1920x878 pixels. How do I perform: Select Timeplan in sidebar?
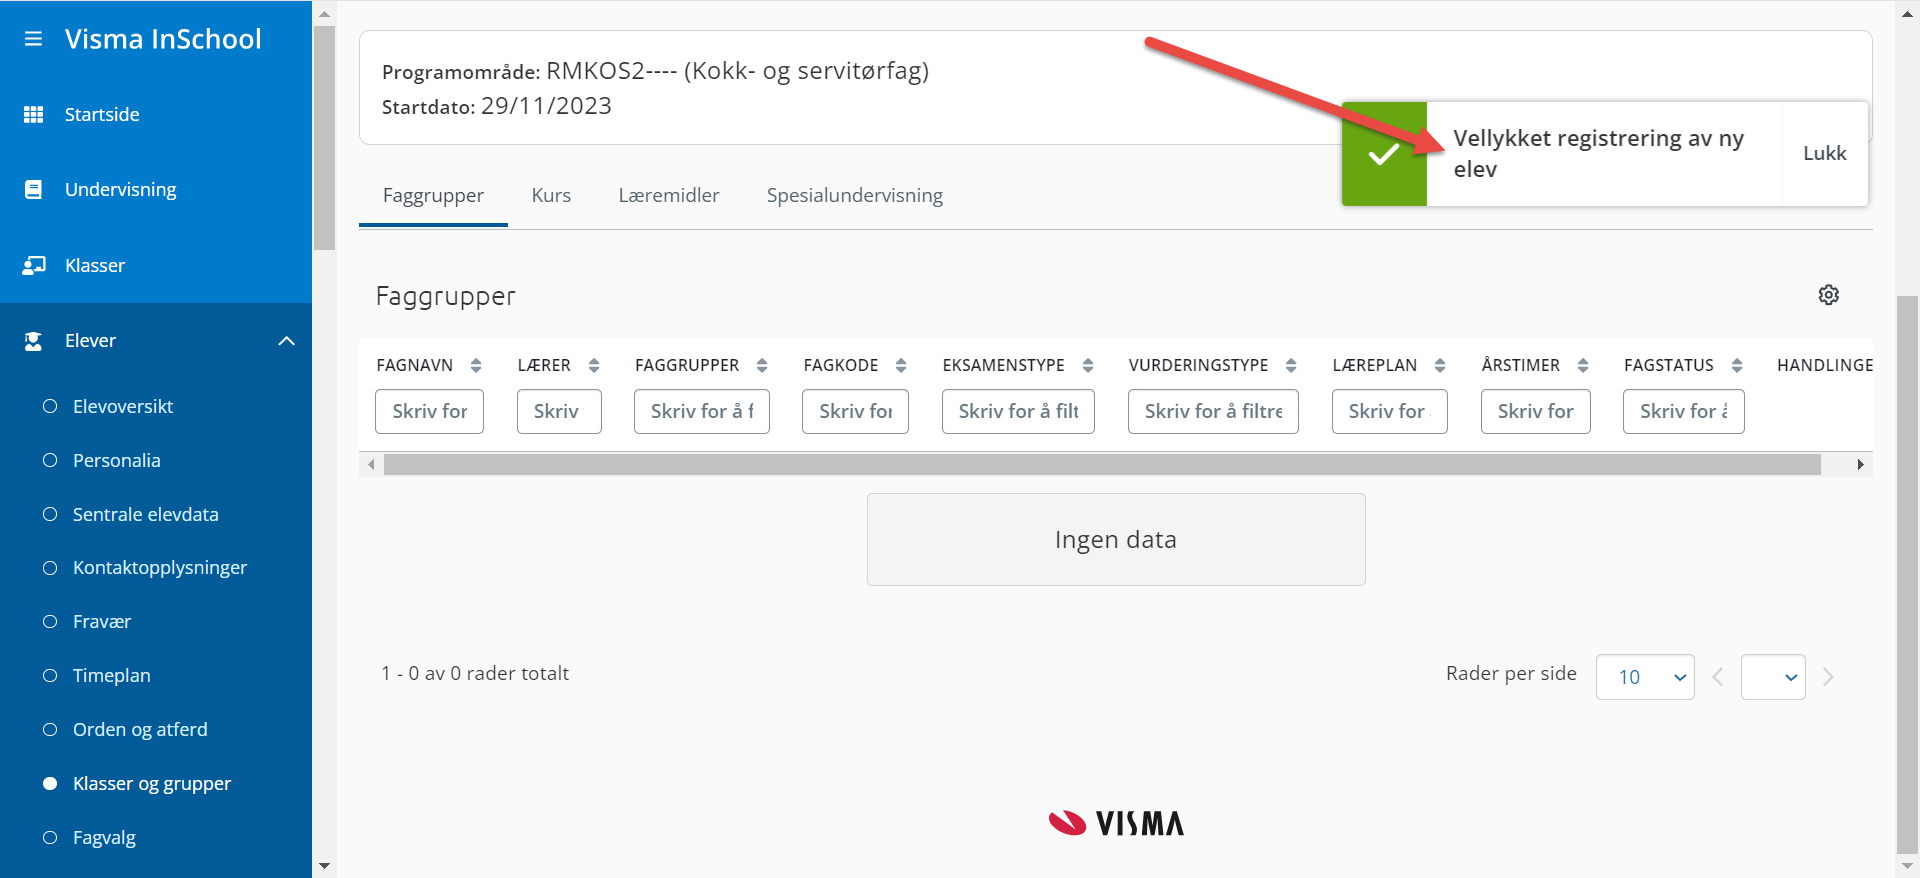point(111,676)
